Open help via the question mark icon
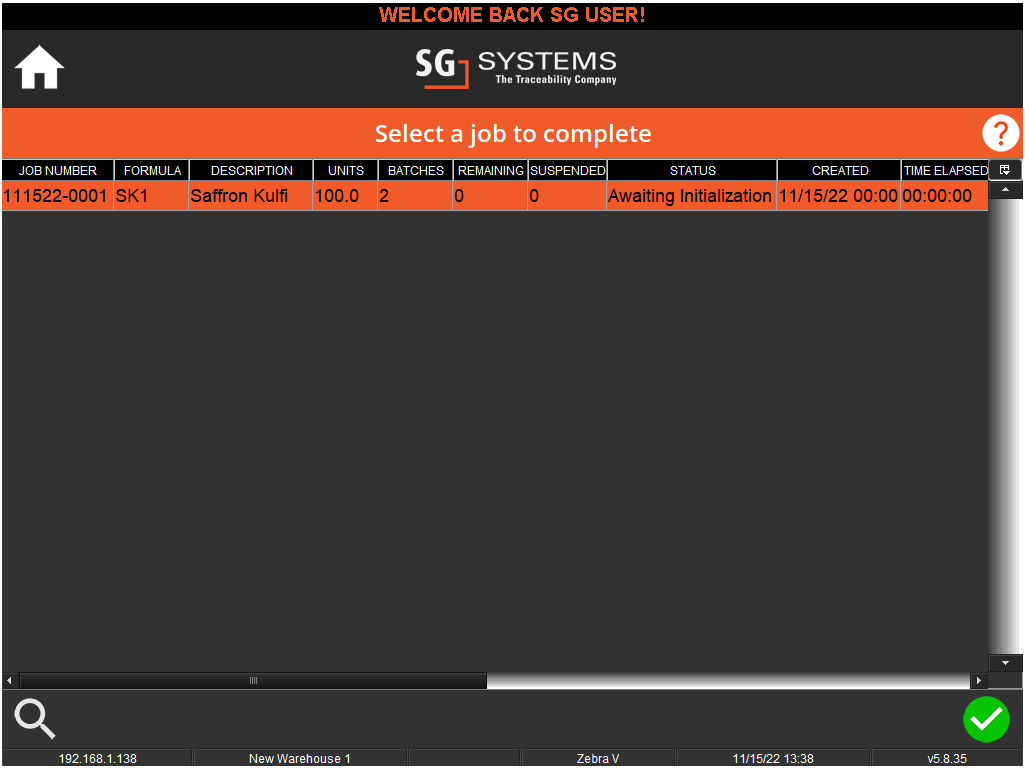The height and width of the screenshot is (769, 1025). coord(1000,132)
